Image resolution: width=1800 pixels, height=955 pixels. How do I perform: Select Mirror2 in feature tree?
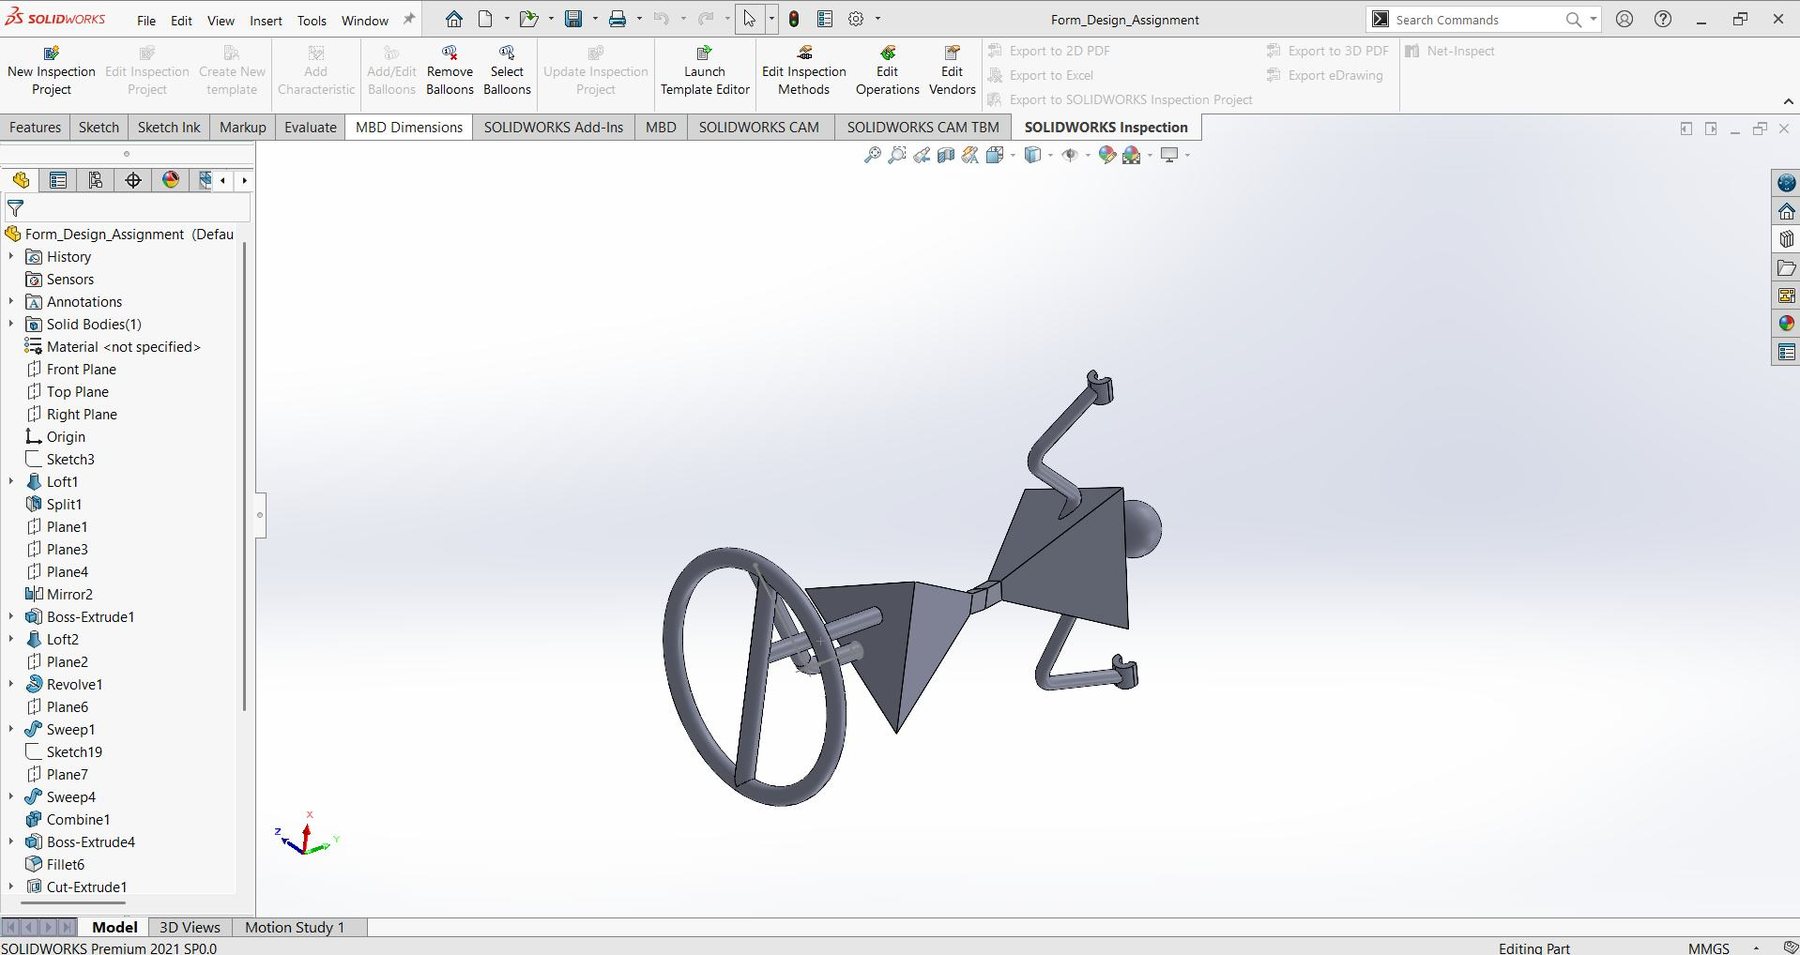pos(69,594)
